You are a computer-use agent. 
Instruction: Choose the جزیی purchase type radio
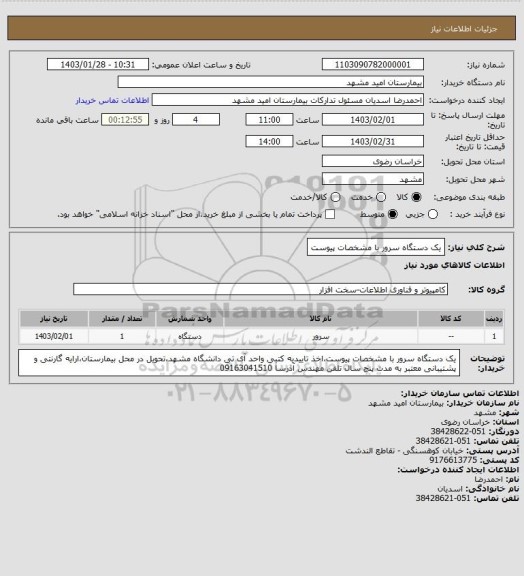tap(433, 214)
